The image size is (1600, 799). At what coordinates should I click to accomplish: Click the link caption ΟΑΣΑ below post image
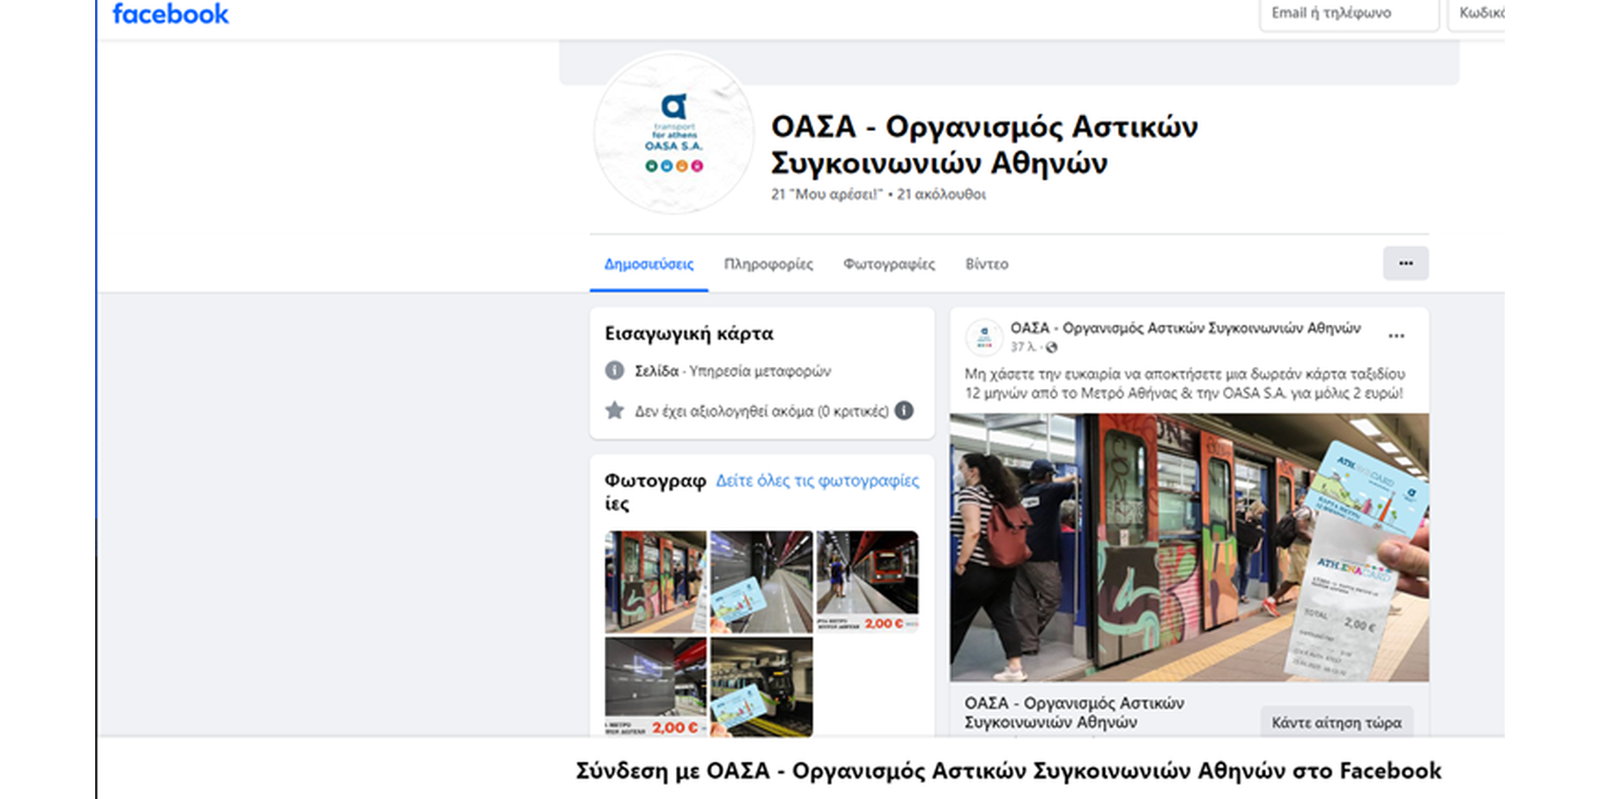click(1074, 712)
